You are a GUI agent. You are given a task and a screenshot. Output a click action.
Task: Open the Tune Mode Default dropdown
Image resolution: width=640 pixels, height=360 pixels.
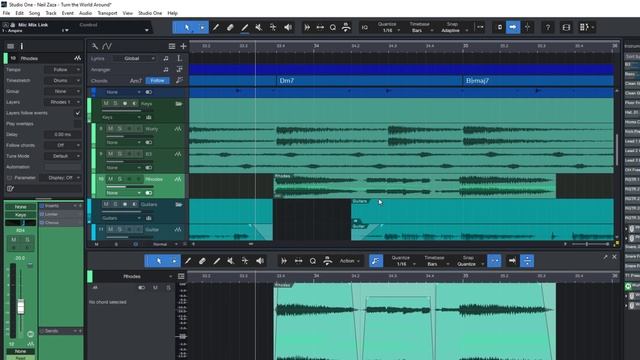(63, 156)
